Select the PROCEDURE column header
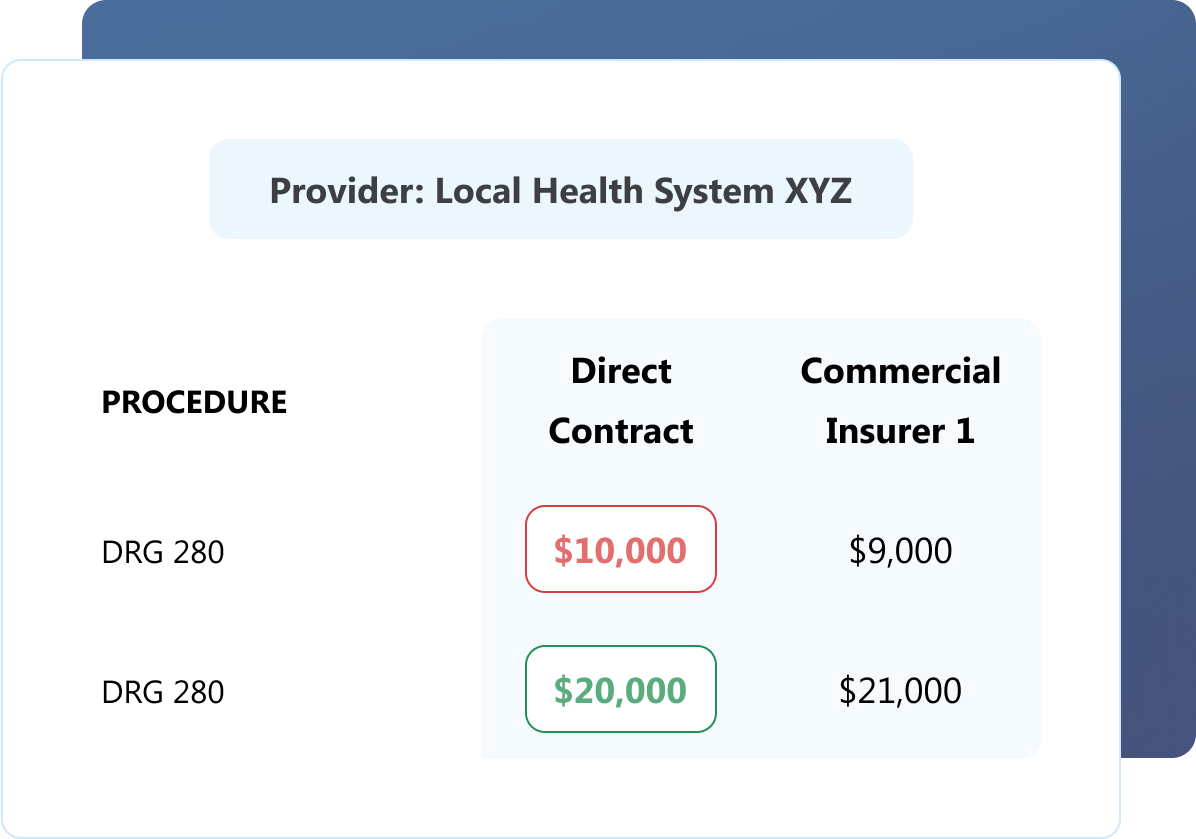 coord(194,402)
